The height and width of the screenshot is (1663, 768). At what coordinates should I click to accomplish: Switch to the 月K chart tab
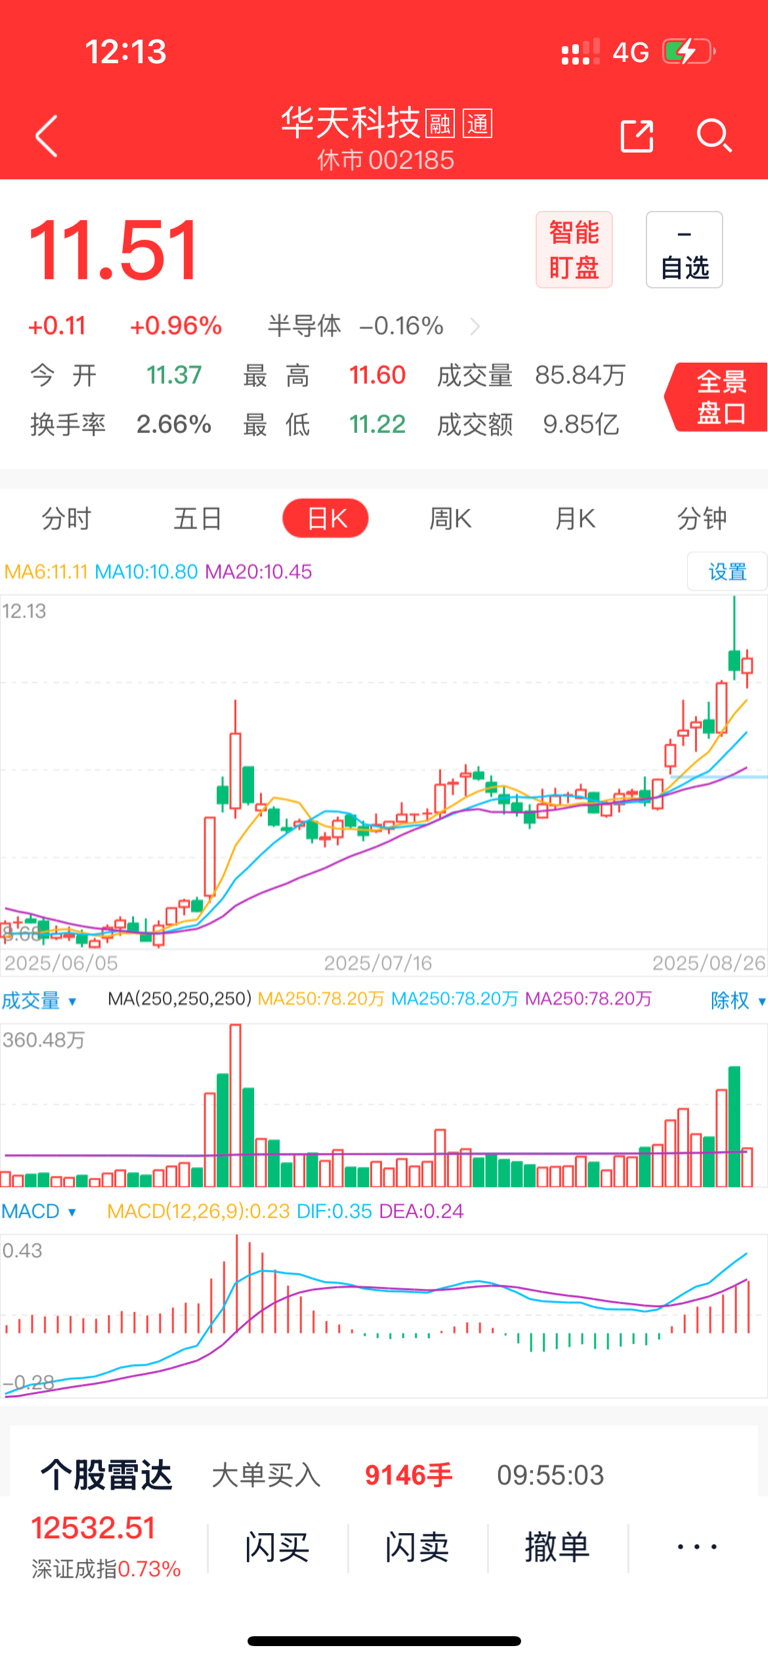tap(575, 519)
